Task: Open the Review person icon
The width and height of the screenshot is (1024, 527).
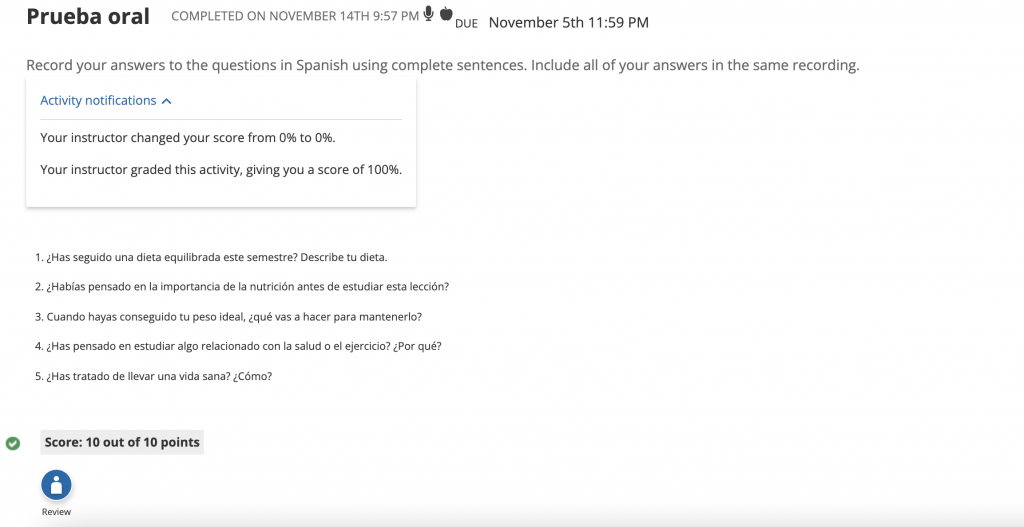Action: coord(56,485)
